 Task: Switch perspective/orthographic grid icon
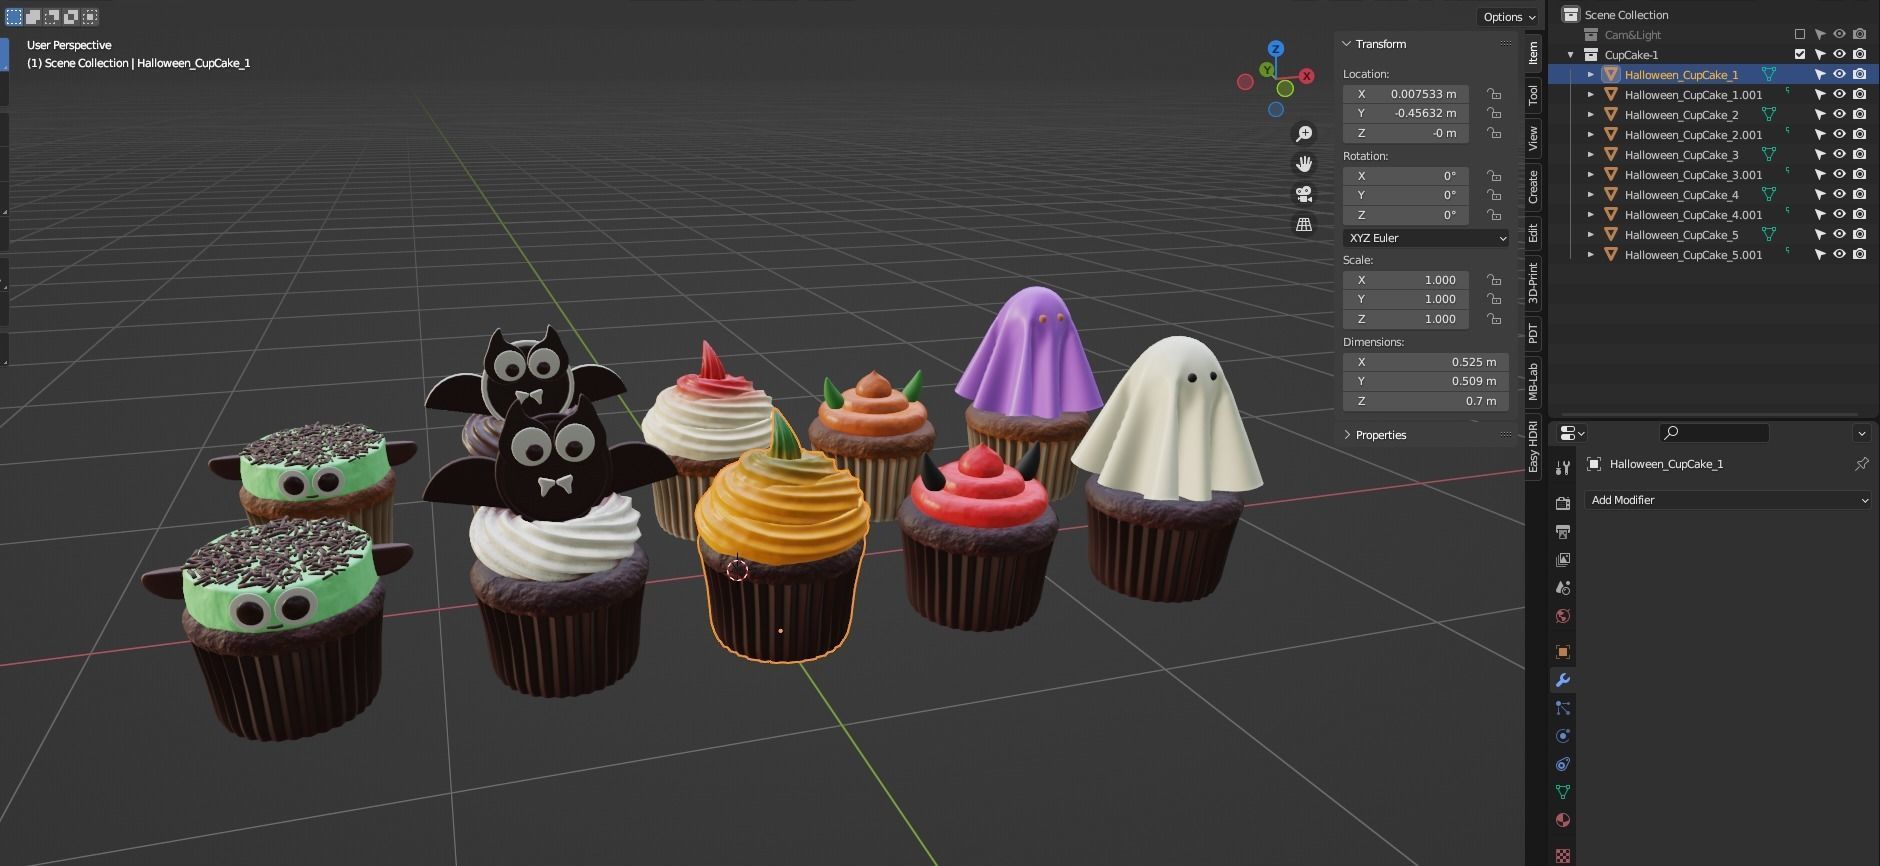tap(1304, 224)
